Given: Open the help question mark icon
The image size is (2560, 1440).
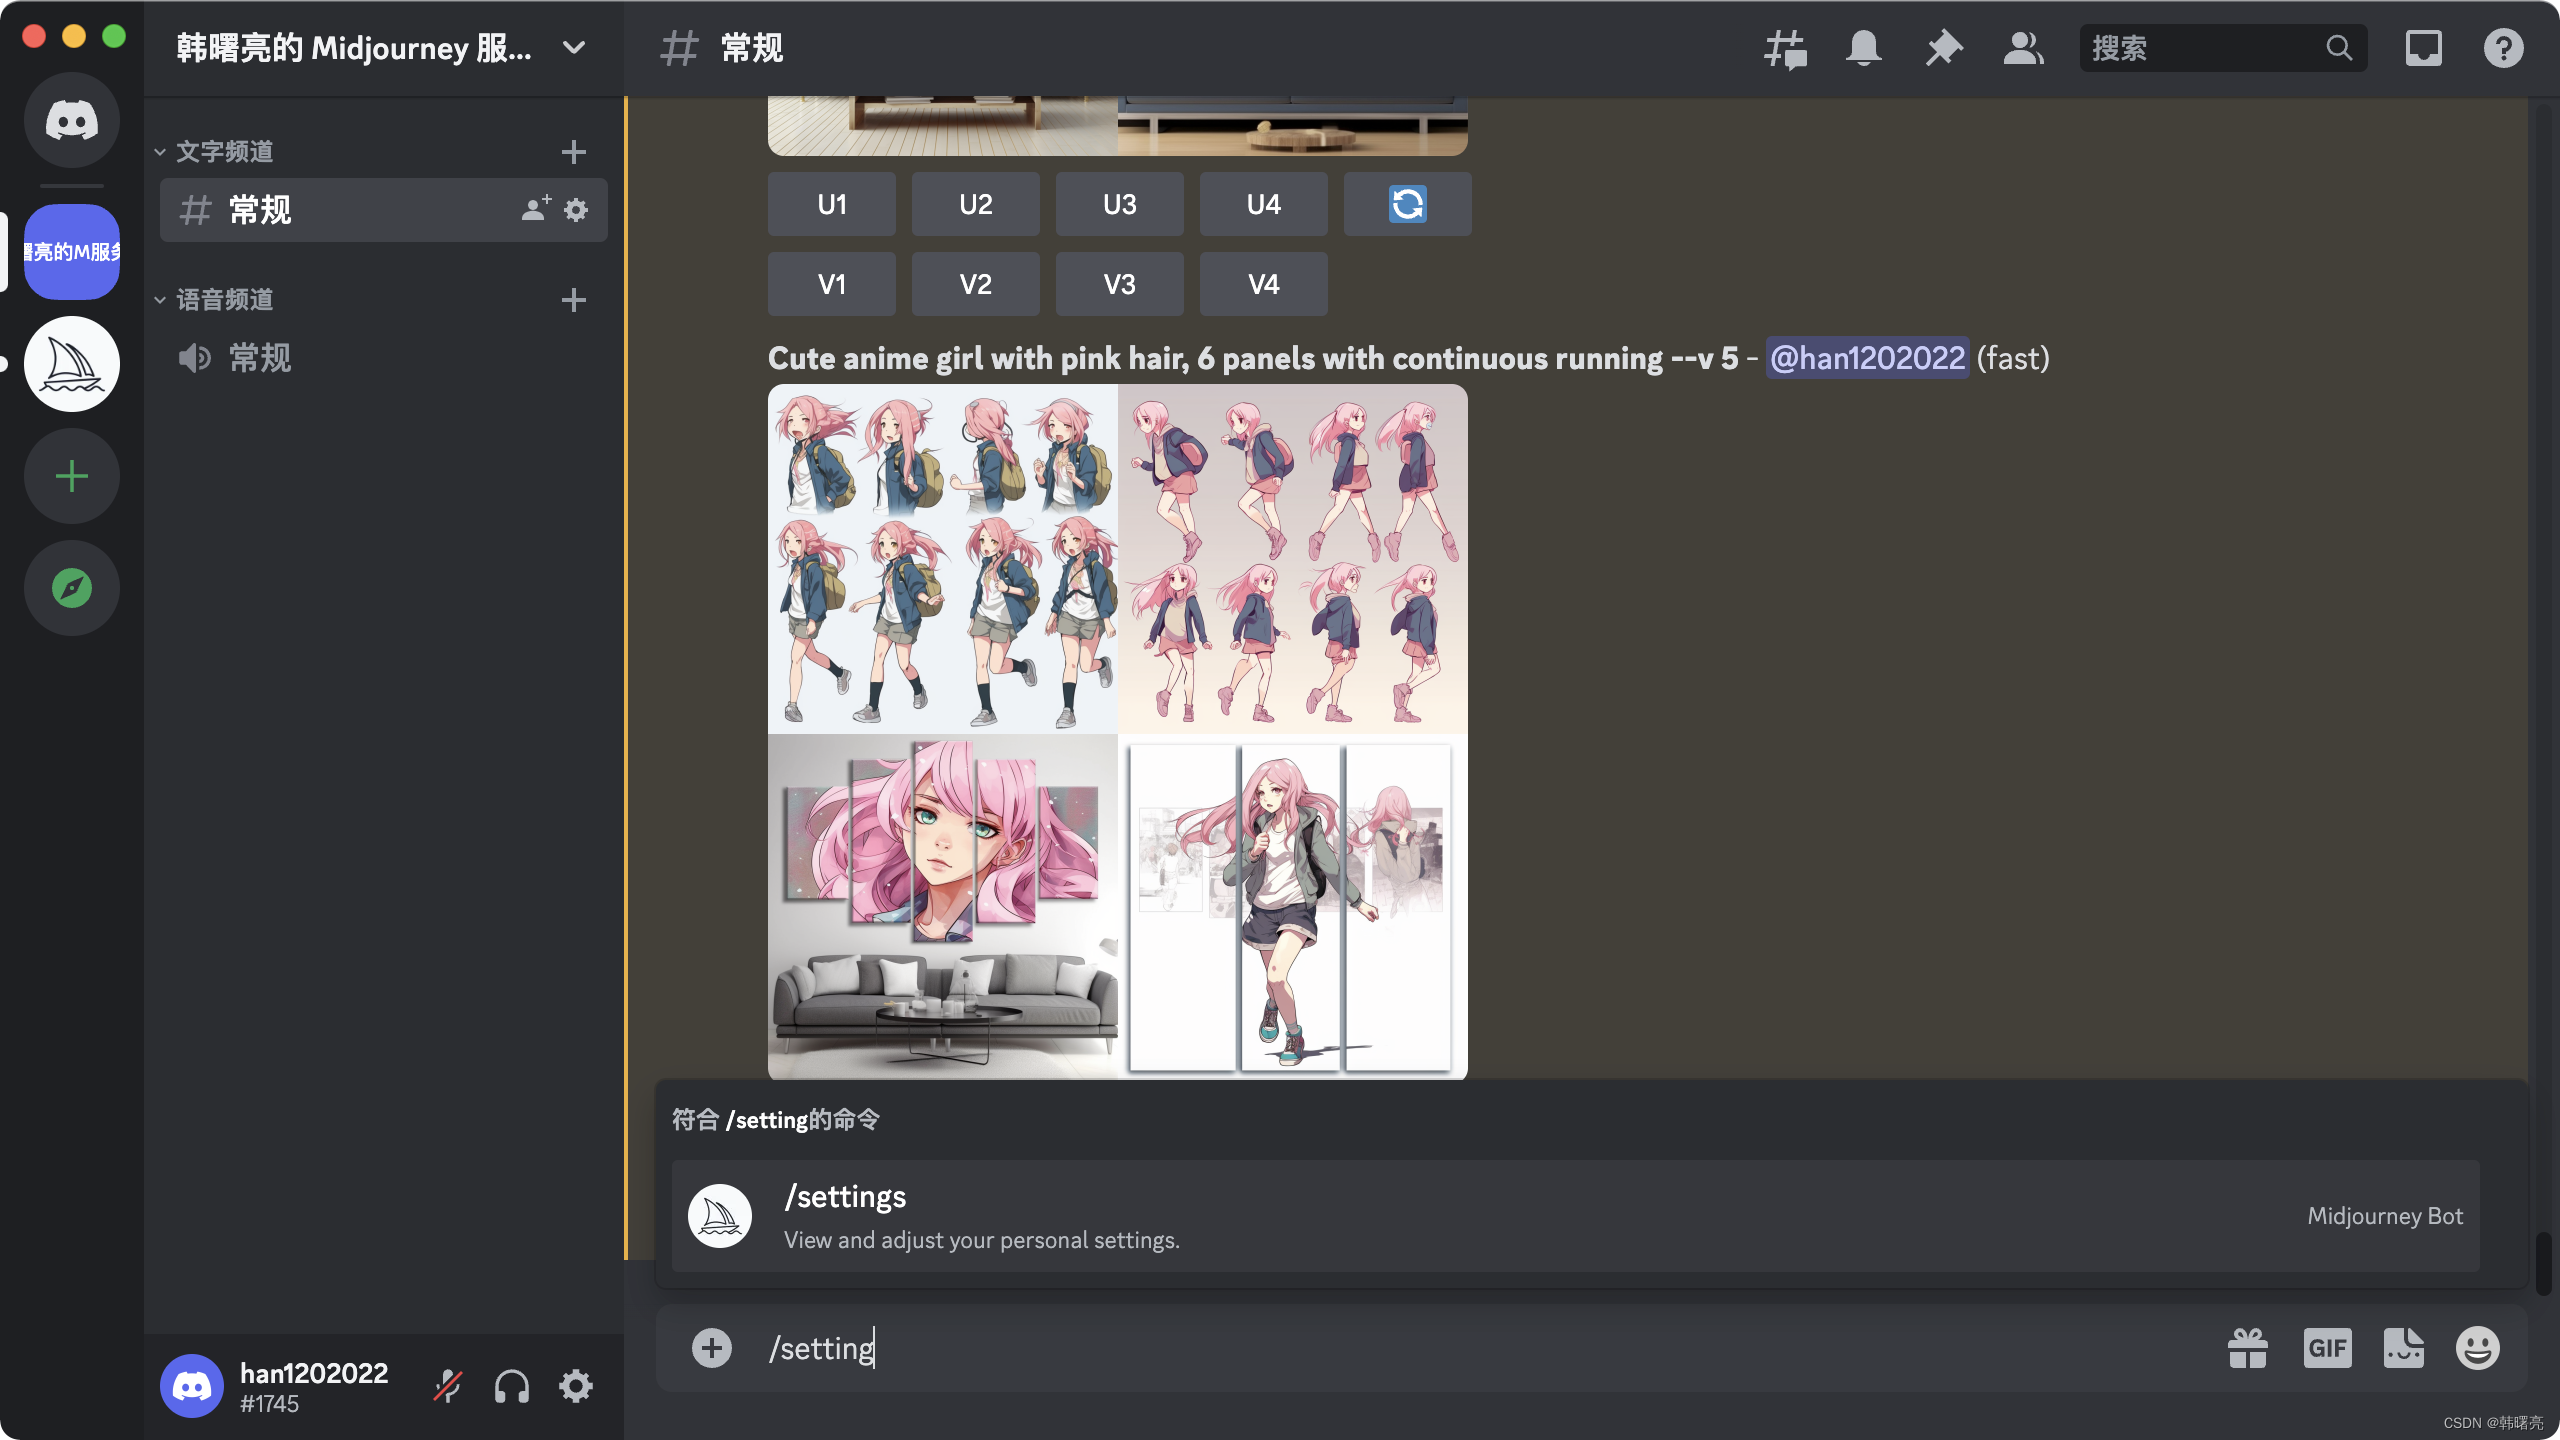Looking at the screenshot, I should 2504,48.
